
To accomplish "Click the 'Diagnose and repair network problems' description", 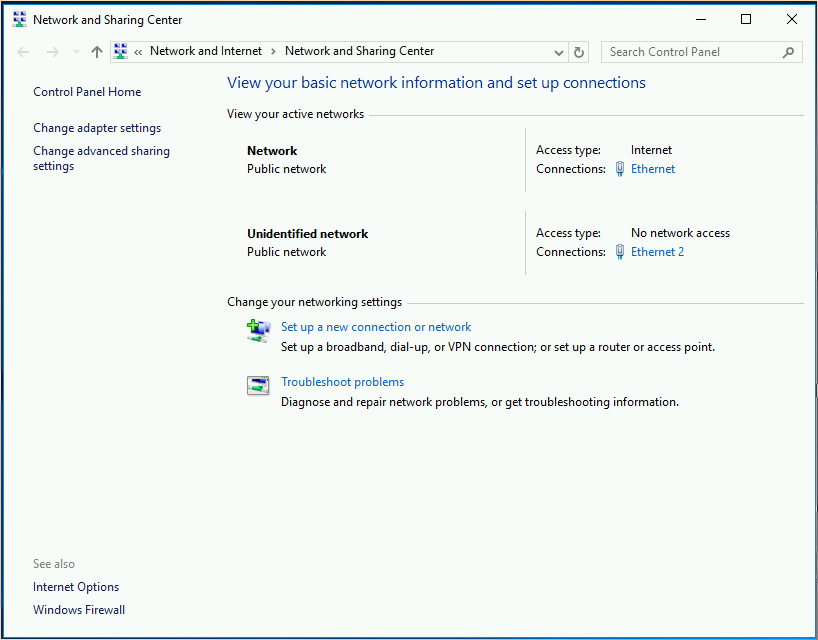I will click(479, 402).
